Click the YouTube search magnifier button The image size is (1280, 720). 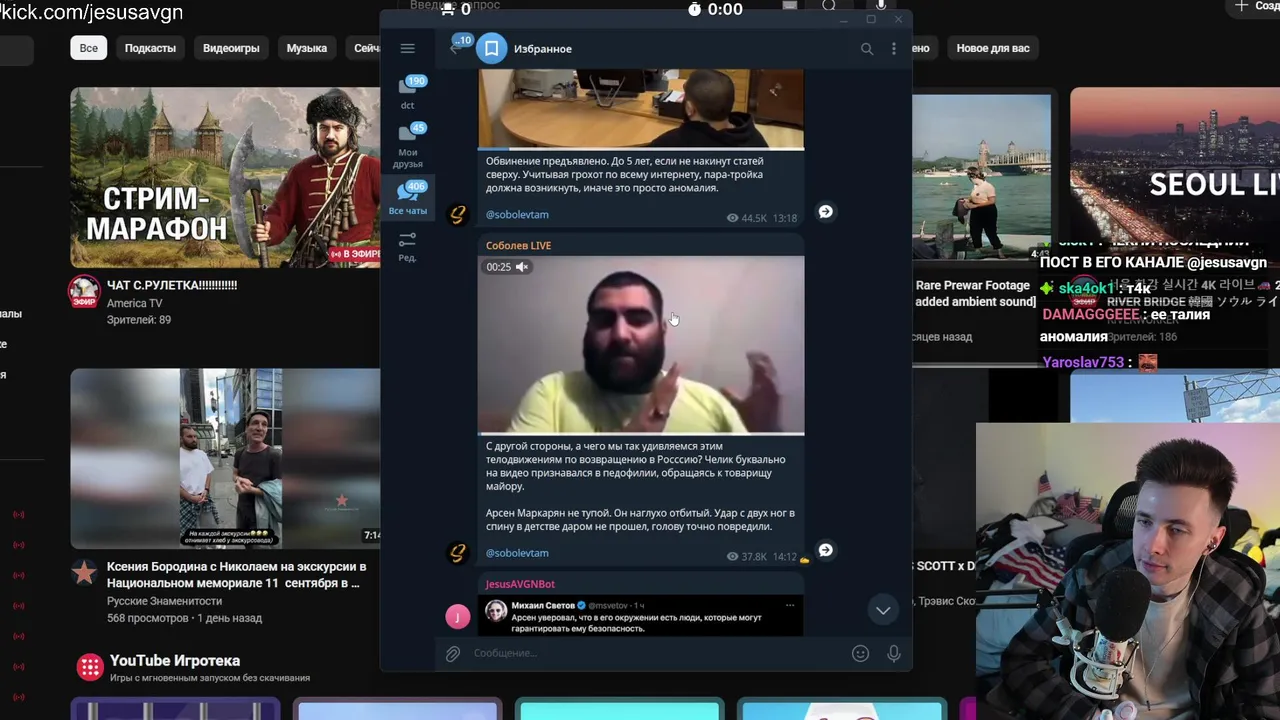(829, 6)
